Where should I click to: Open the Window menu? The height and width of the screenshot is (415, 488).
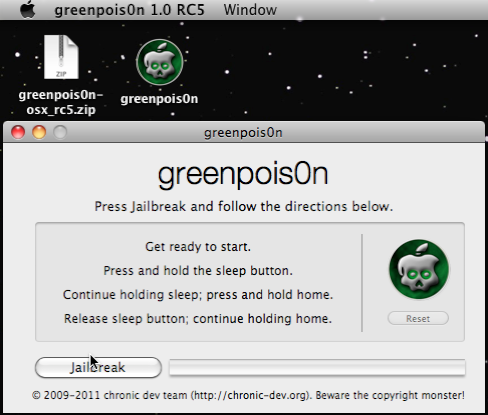point(250,10)
